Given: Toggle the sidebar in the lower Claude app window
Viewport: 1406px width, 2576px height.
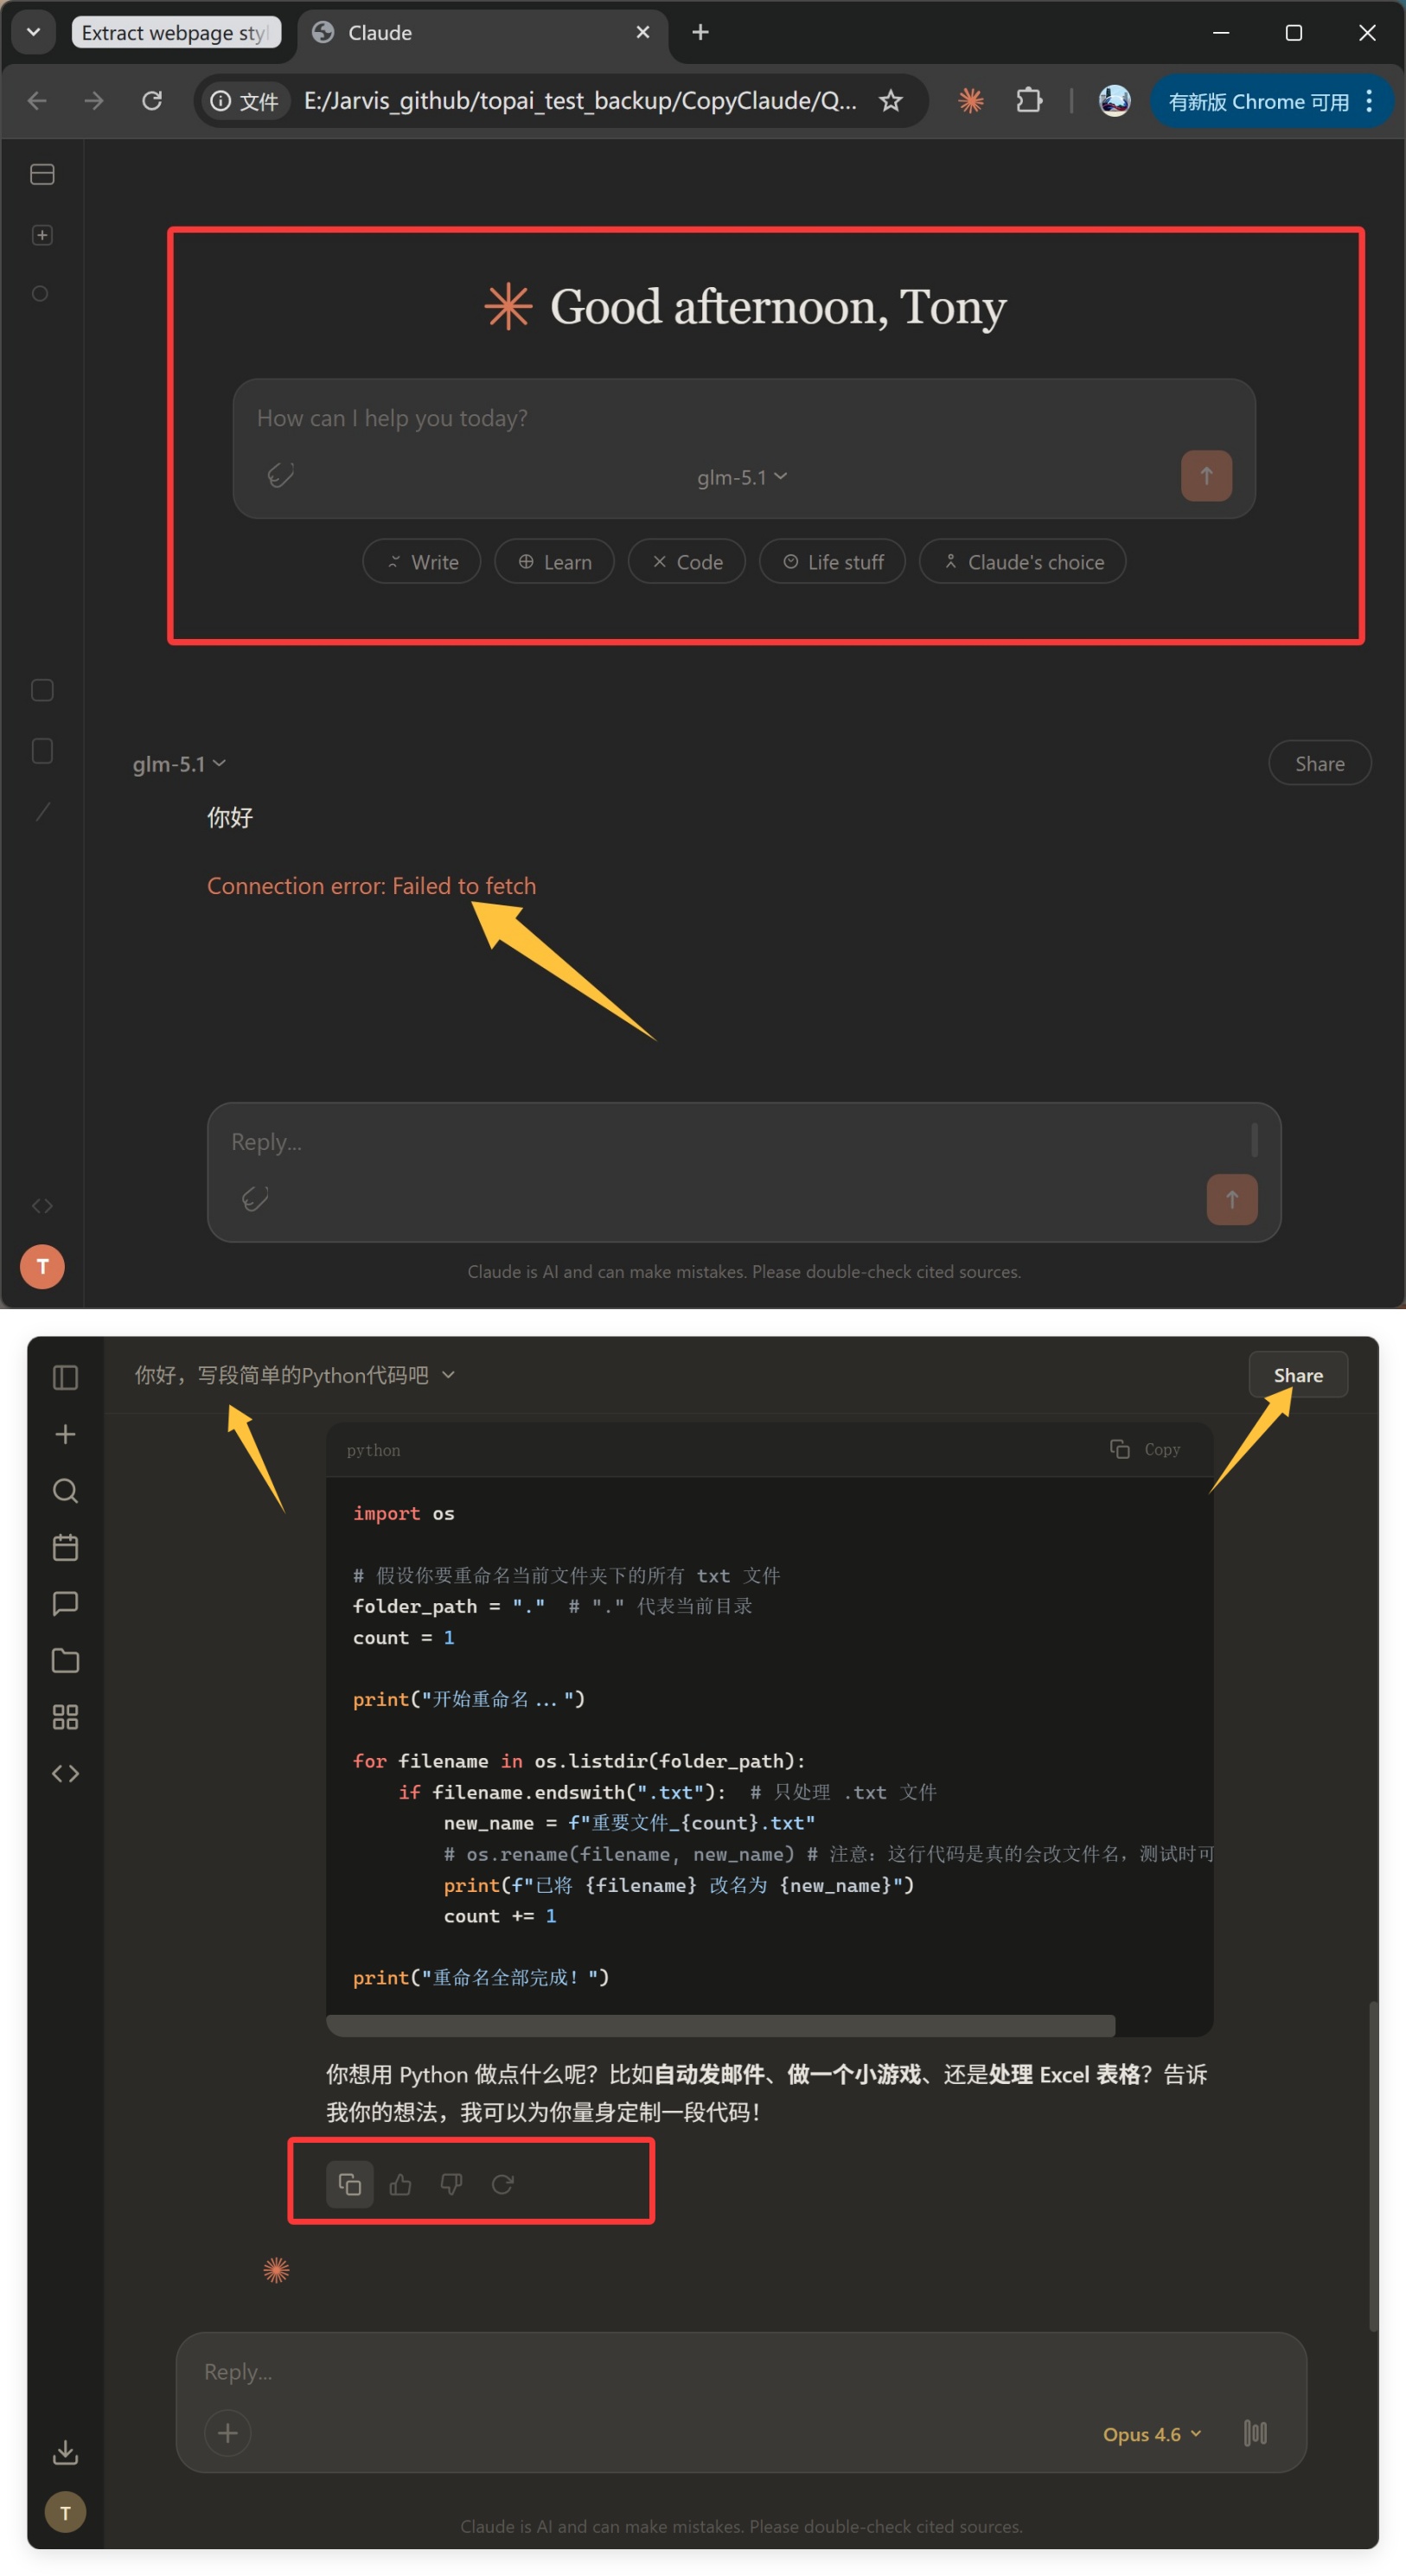Looking at the screenshot, I should point(65,1377).
